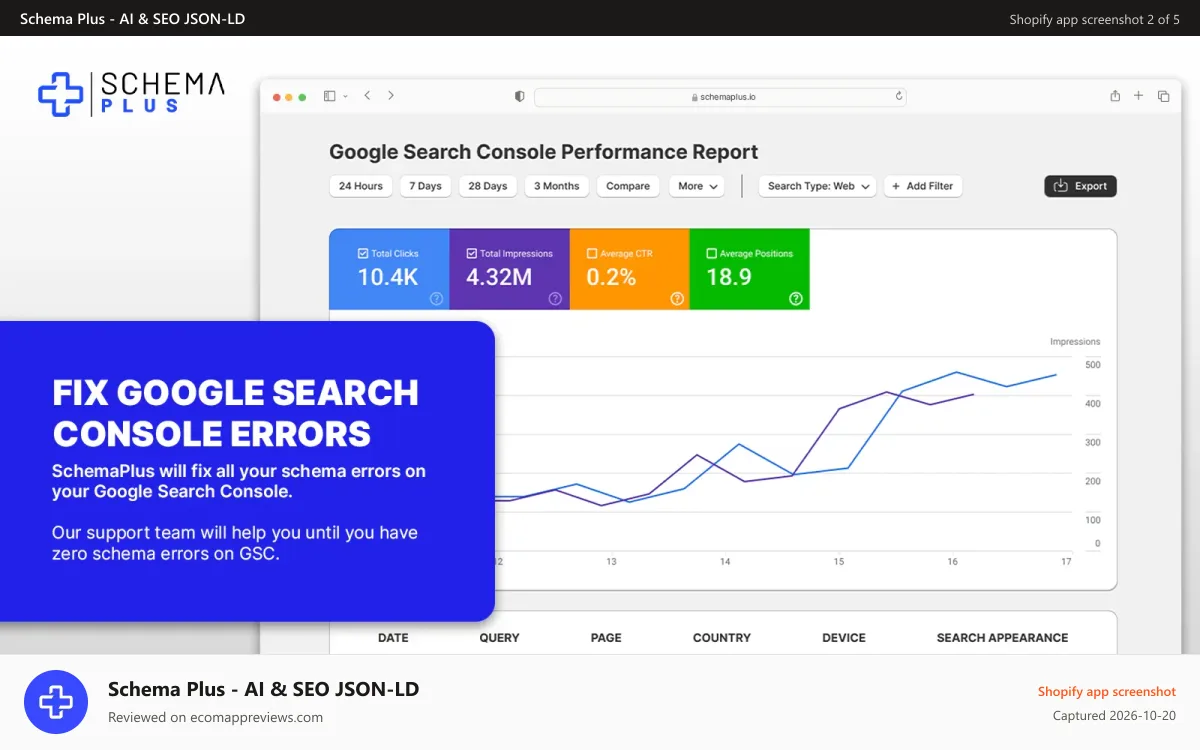Open the sidebar options chevron next to sidebar icon

point(345,97)
